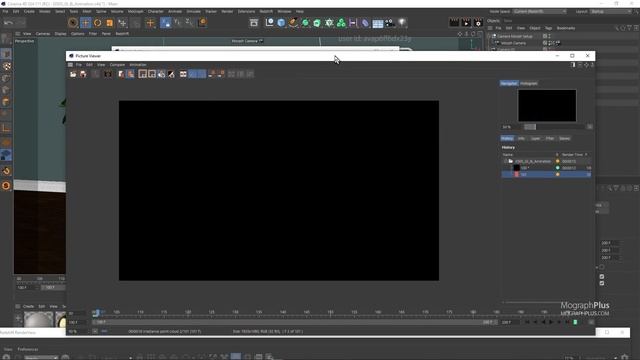640x360 pixels.
Task: Toggle upper checkbox in attributes panel
Action: (602, 276)
